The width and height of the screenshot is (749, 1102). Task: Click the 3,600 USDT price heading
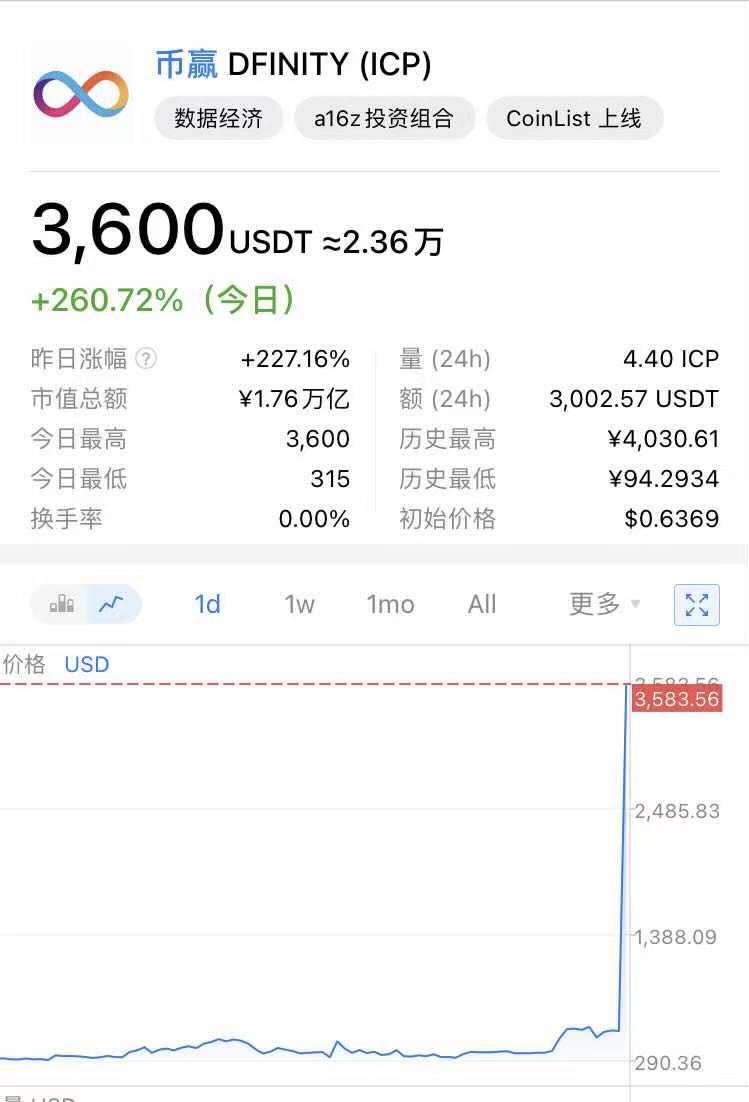[128, 230]
